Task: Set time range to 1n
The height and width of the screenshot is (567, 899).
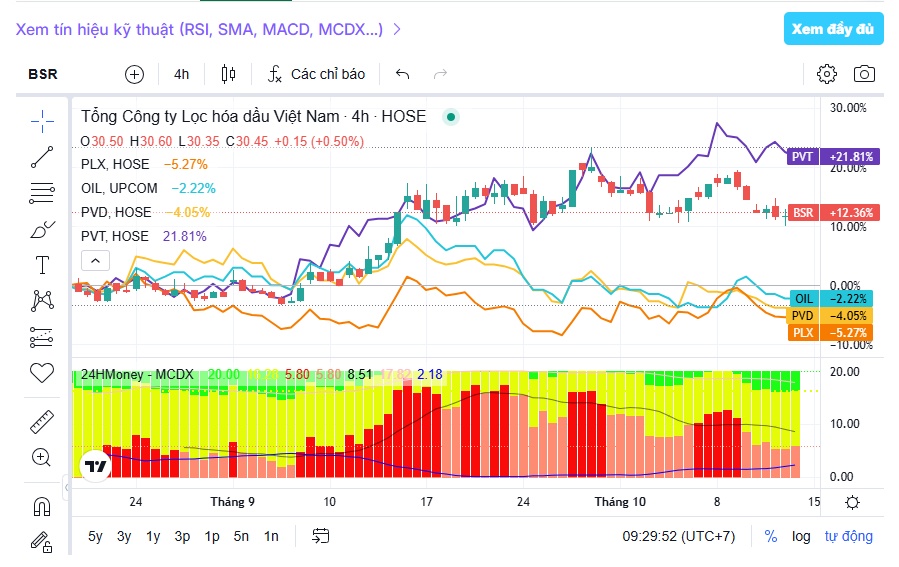Action: [x=271, y=536]
